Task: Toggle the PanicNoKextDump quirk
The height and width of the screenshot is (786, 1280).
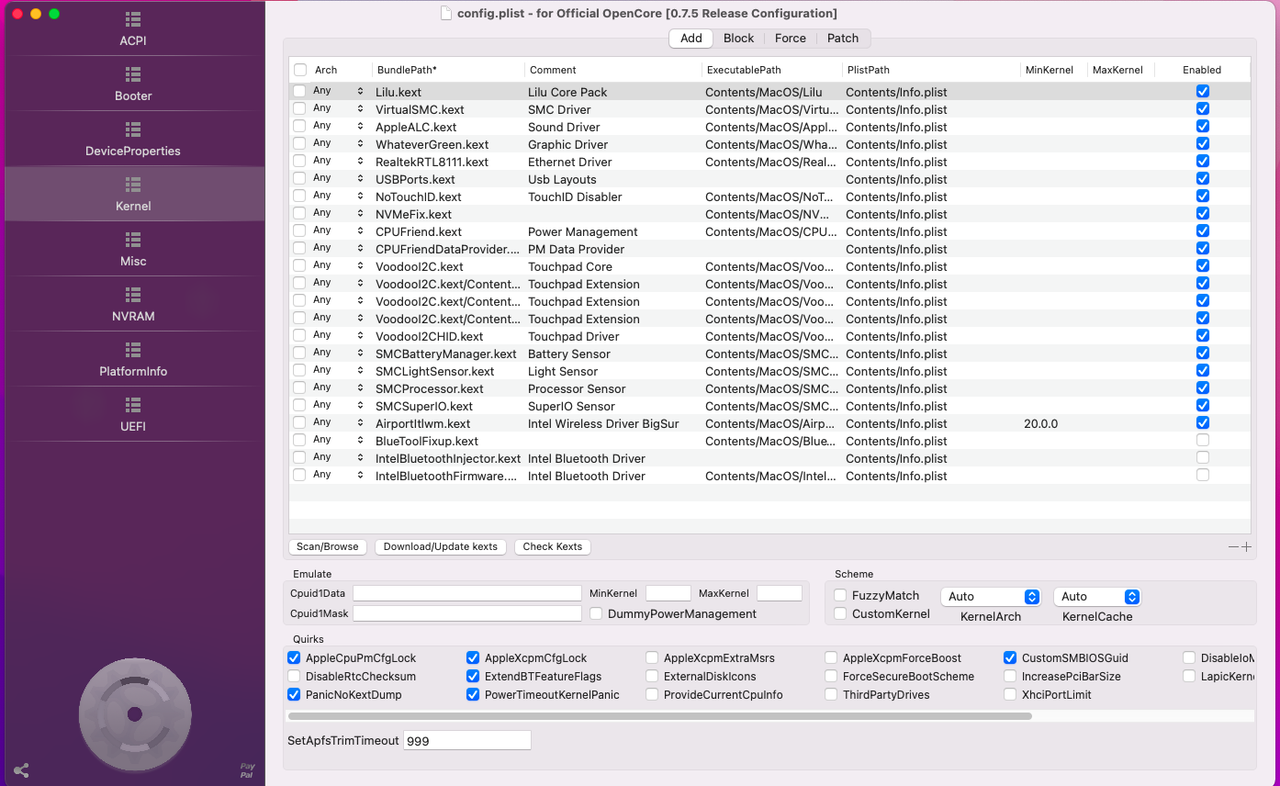Action: 294,694
